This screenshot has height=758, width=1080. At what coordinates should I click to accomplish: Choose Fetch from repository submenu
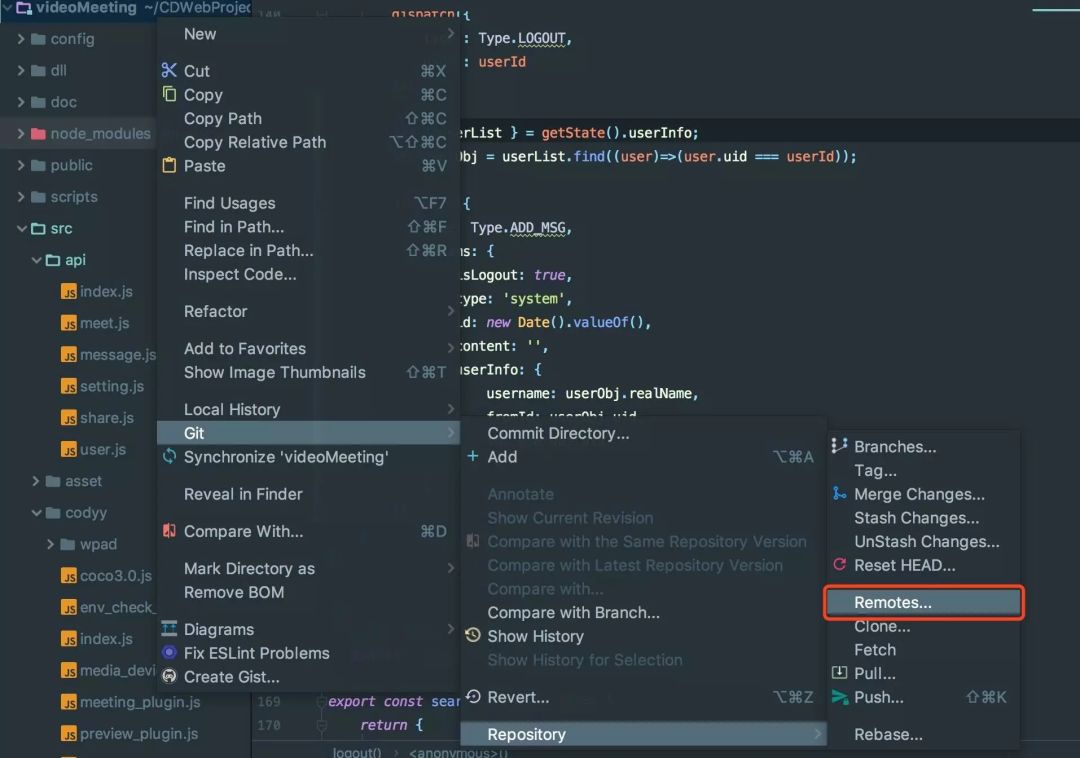click(924, 649)
